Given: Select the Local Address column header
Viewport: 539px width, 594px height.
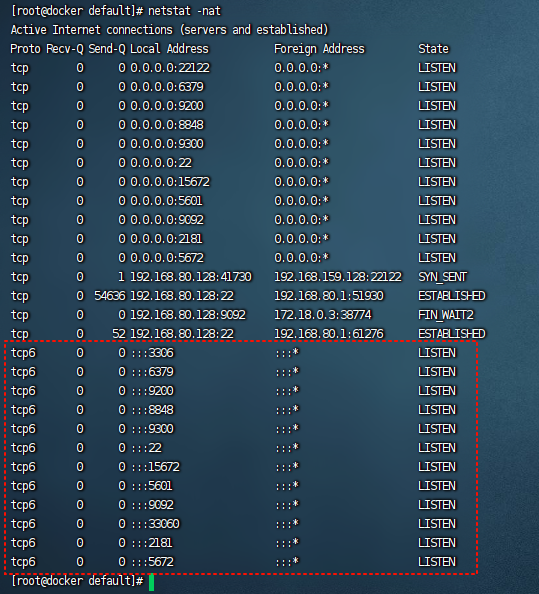Looking at the screenshot, I should (x=169, y=49).
